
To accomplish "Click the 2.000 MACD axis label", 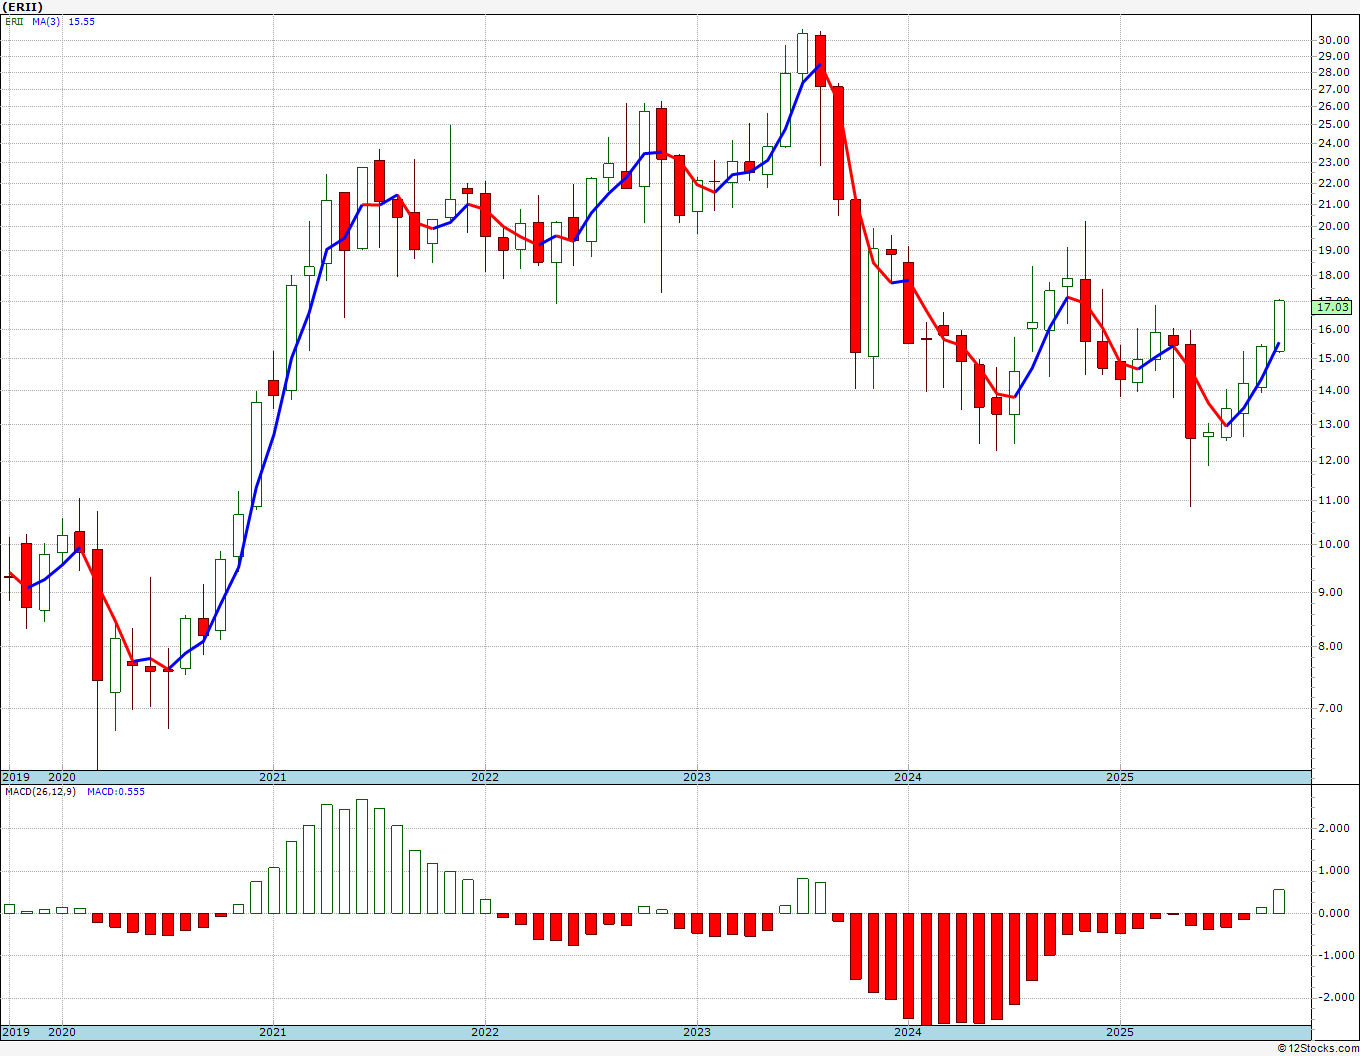I will point(1335,828).
